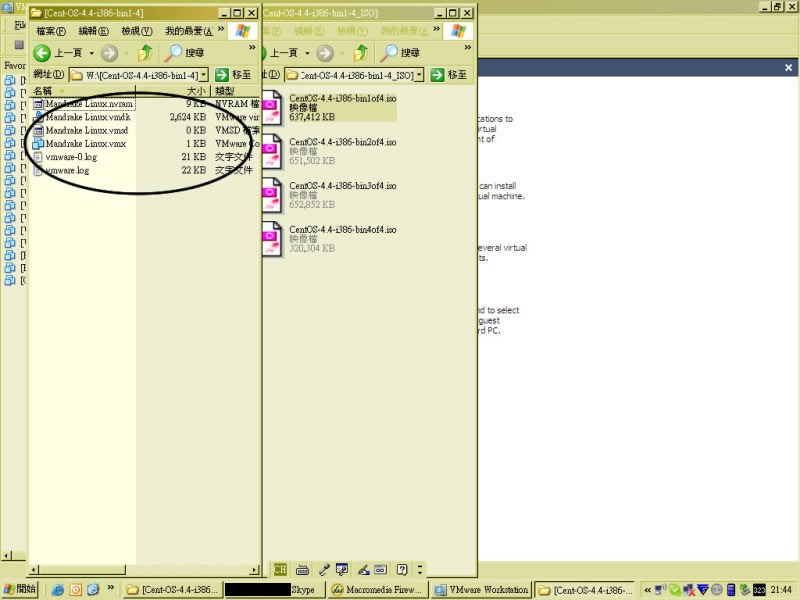Sort files by 大小 column header
This screenshot has height=600, width=800.
(x=173, y=91)
